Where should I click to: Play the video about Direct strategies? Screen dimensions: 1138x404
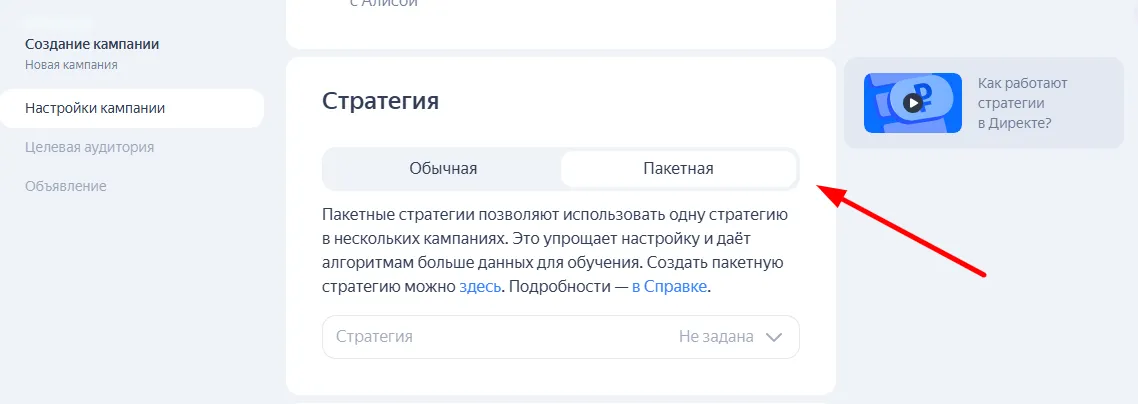click(x=911, y=103)
